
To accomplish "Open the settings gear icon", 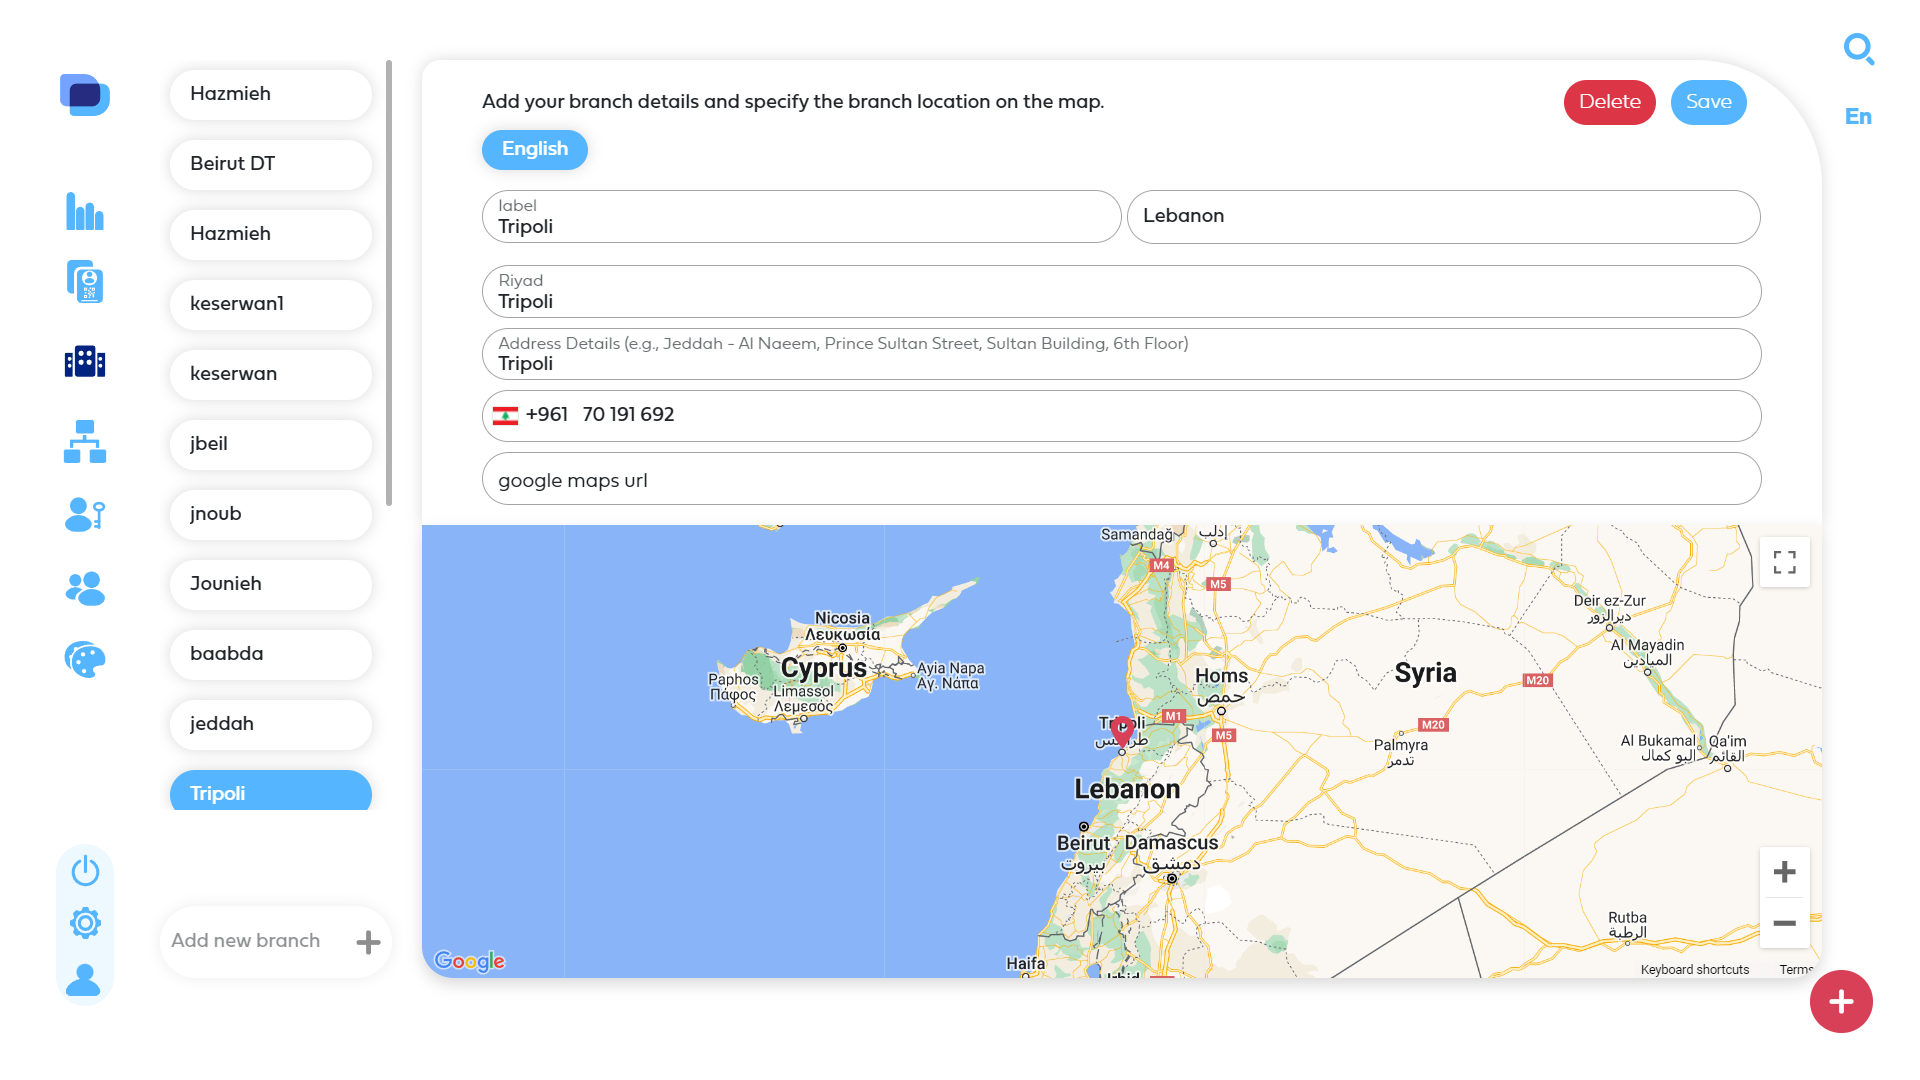I will pos(85,923).
